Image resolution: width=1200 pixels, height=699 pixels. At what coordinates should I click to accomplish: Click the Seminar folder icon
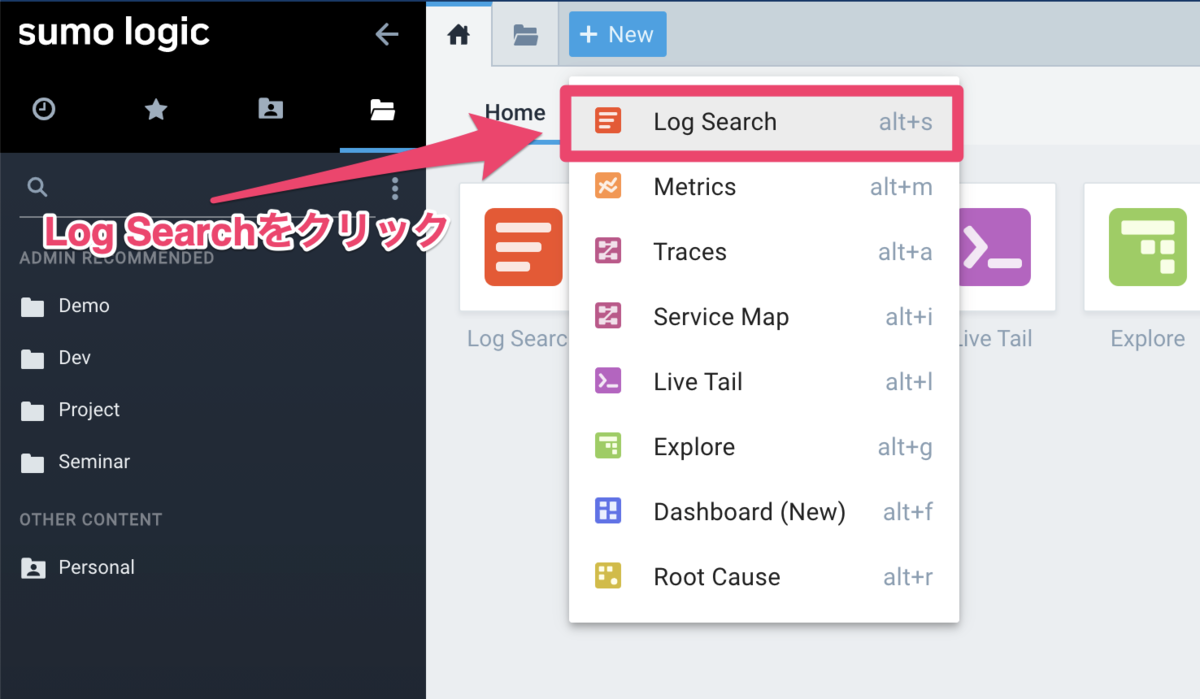tap(33, 463)
